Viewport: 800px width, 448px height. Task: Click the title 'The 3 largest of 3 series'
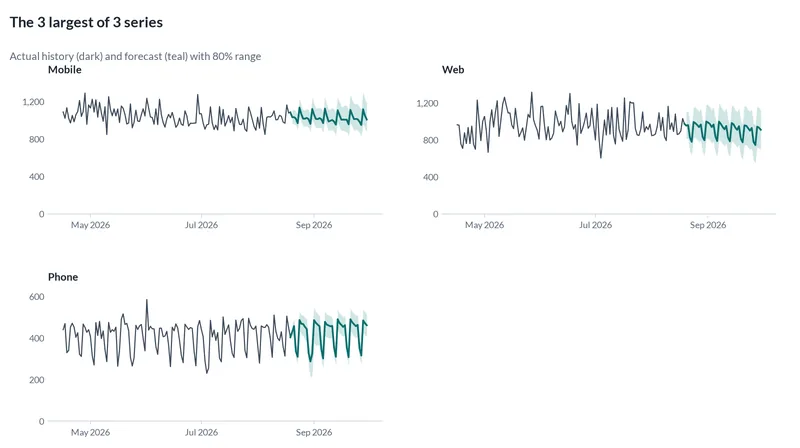[86, 22]
